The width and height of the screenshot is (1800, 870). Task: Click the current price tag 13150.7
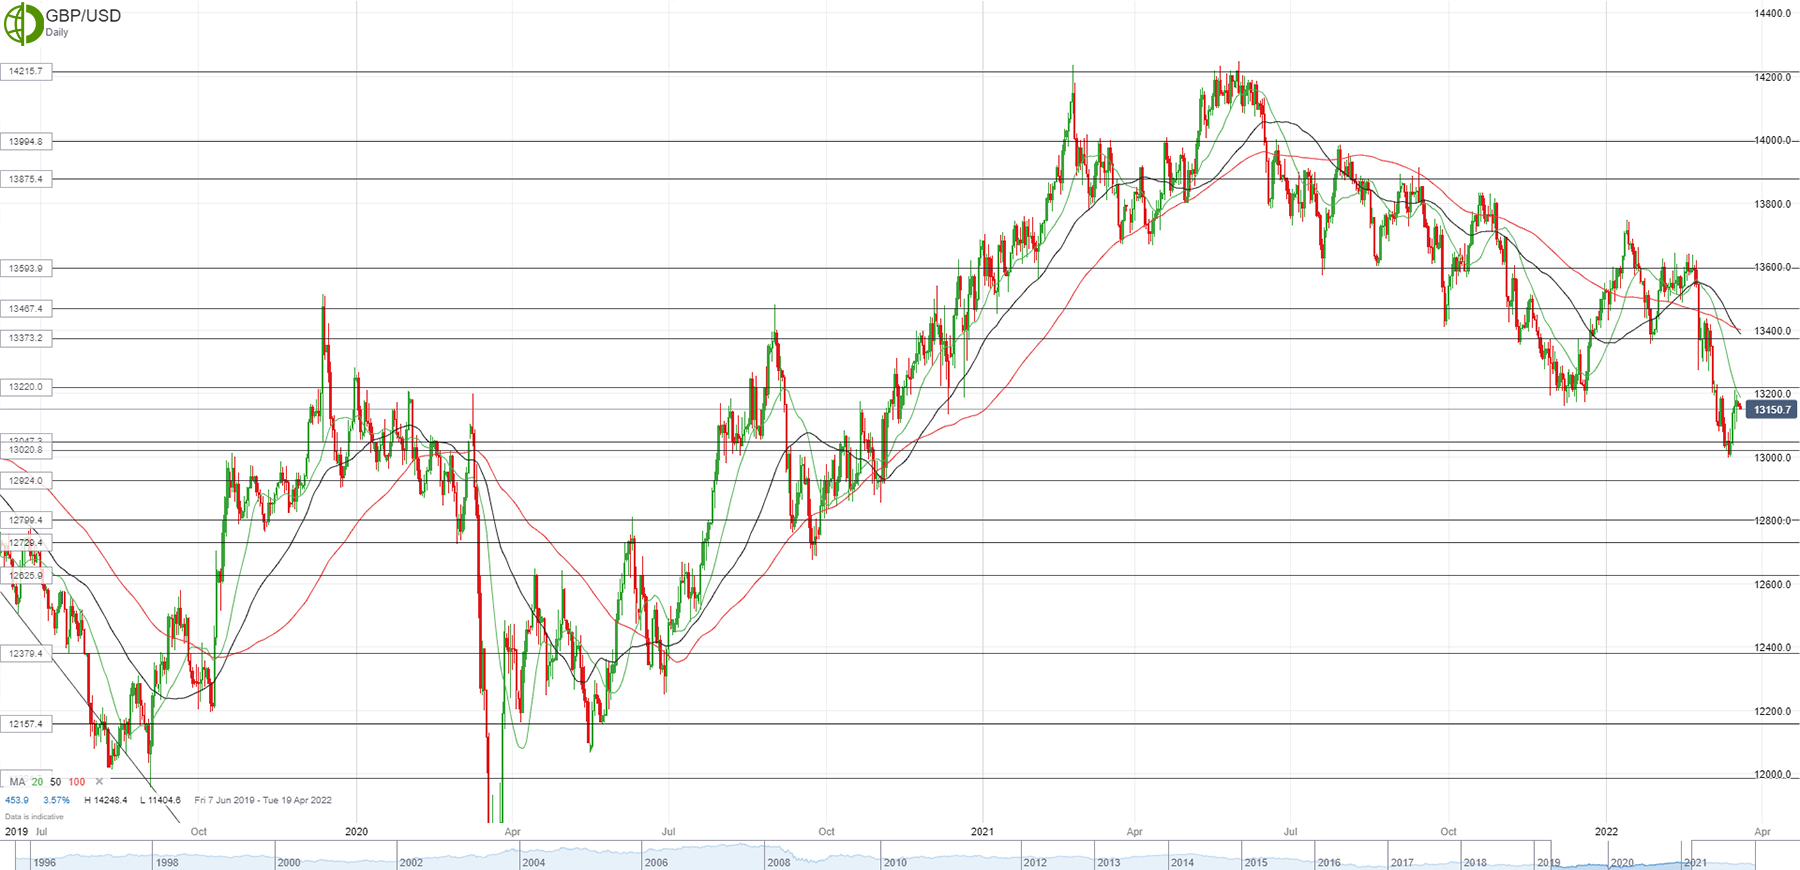point(1772,410)
